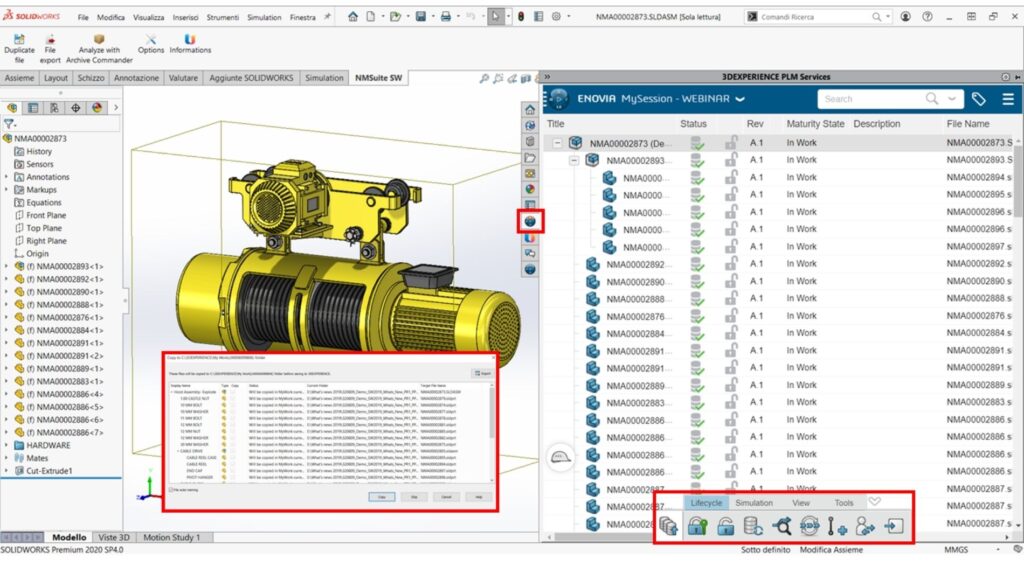This screenshot has height=573, width=1024.
Task: Open the MySession WEBINAR dropdown
Action: click(740, 99)
